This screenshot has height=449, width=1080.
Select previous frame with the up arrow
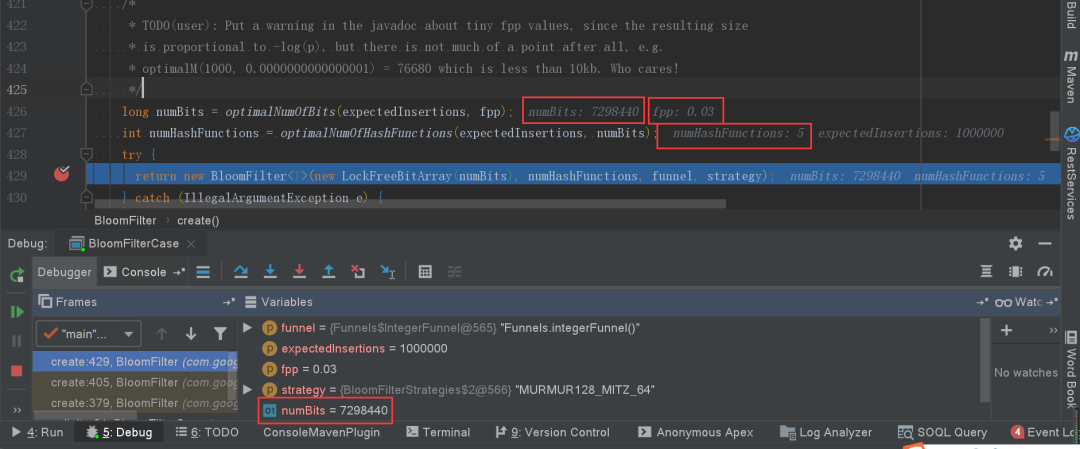(162, 334)
